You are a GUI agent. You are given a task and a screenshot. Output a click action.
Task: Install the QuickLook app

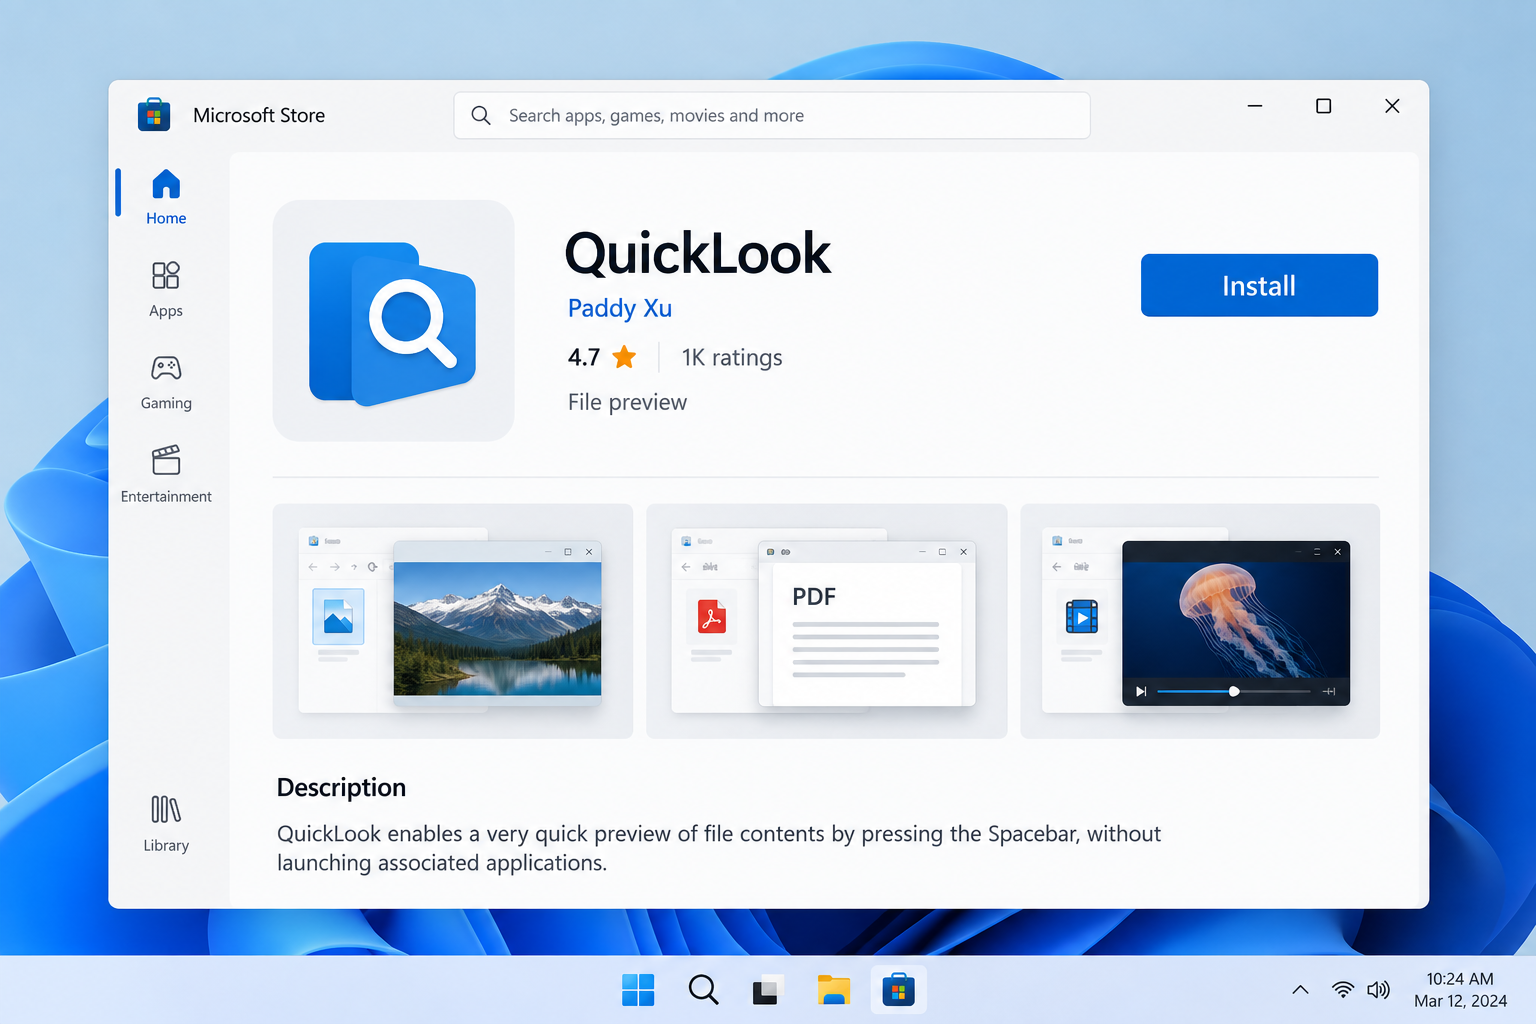click(1259, 285)
